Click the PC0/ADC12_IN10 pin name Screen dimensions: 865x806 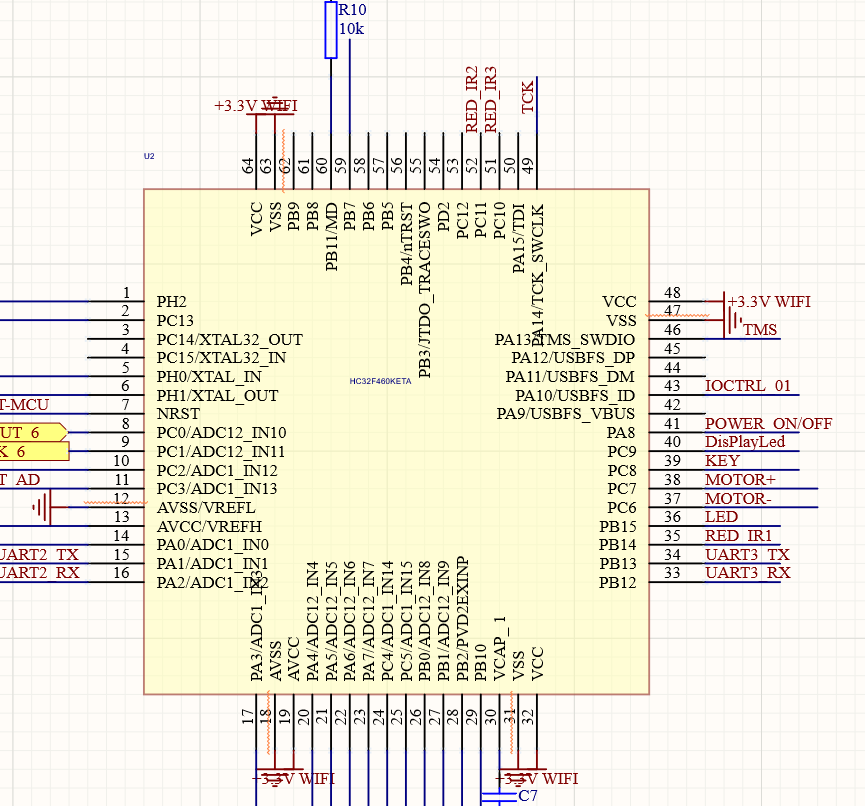(221, 433)
